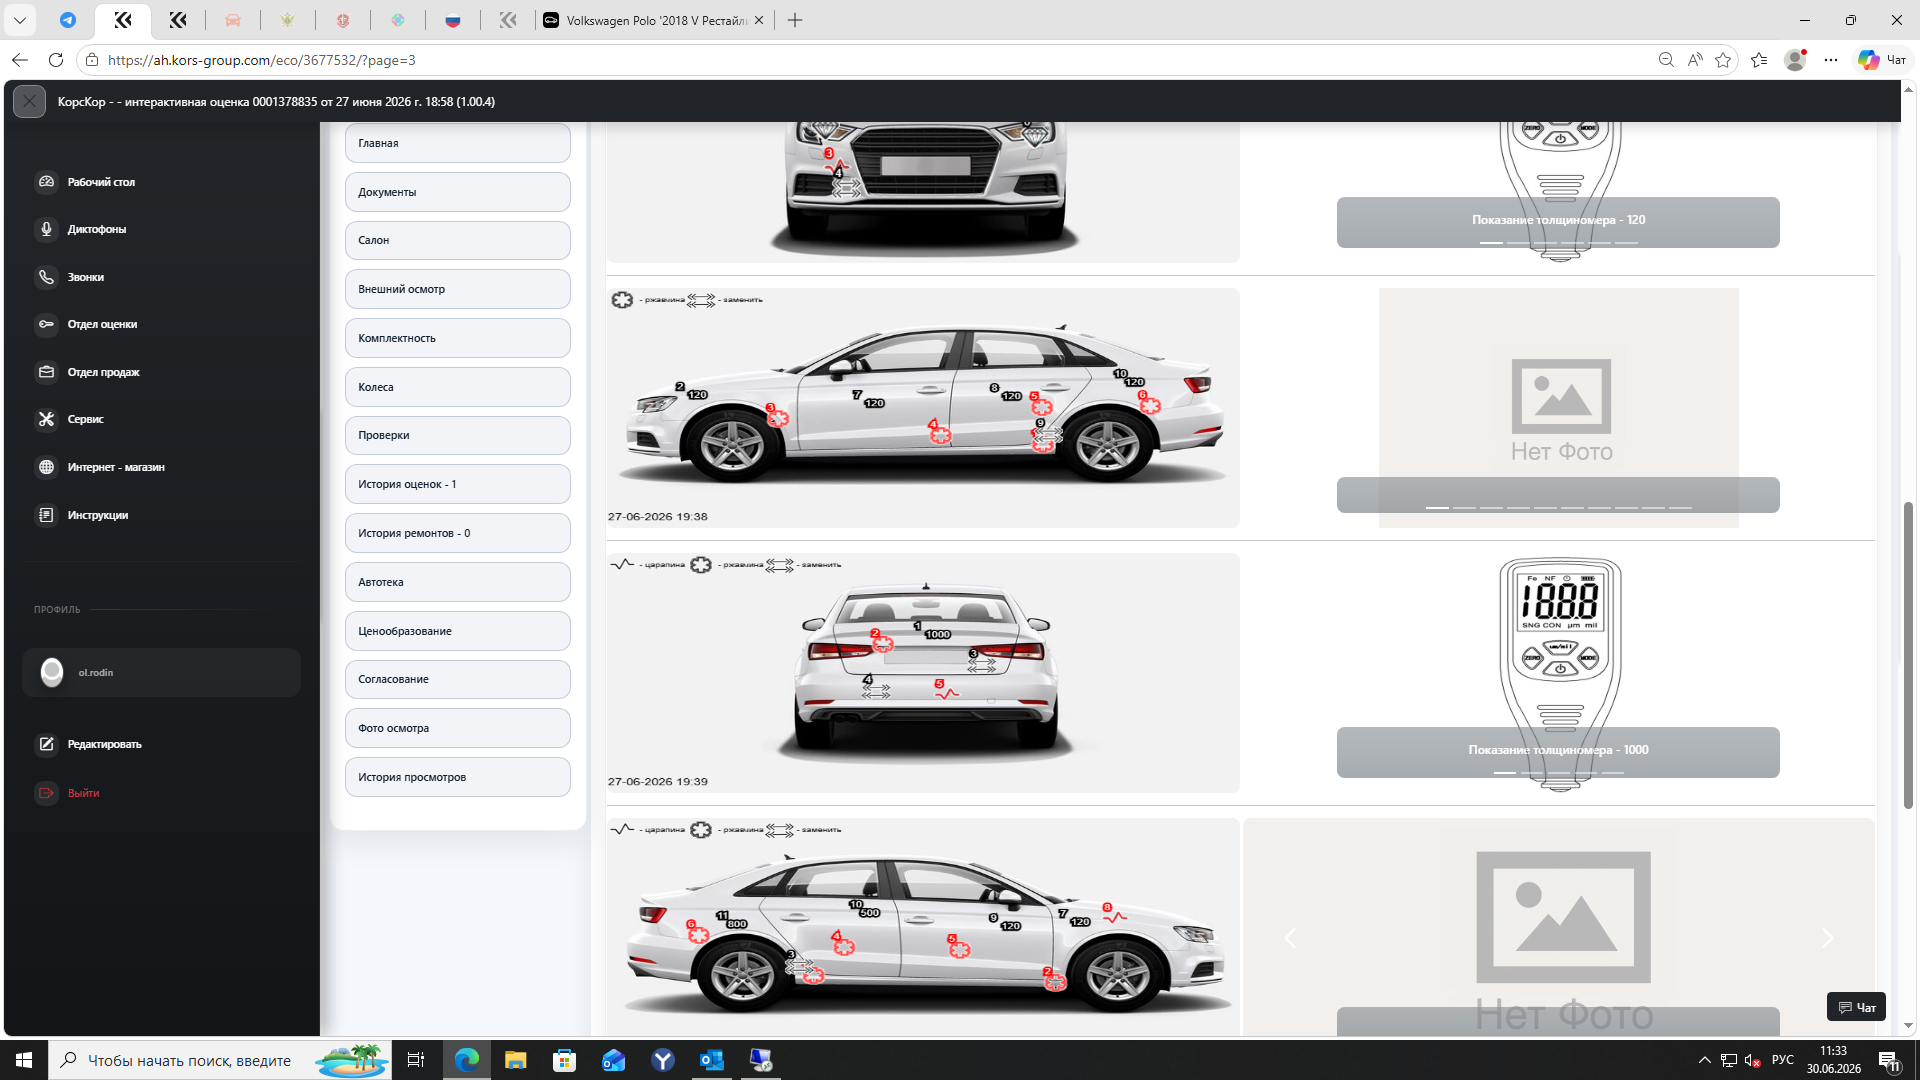Show next photo with right carousel arrow
The width and height of the screenshot is (1920, 1080).
coord(1827,938)
